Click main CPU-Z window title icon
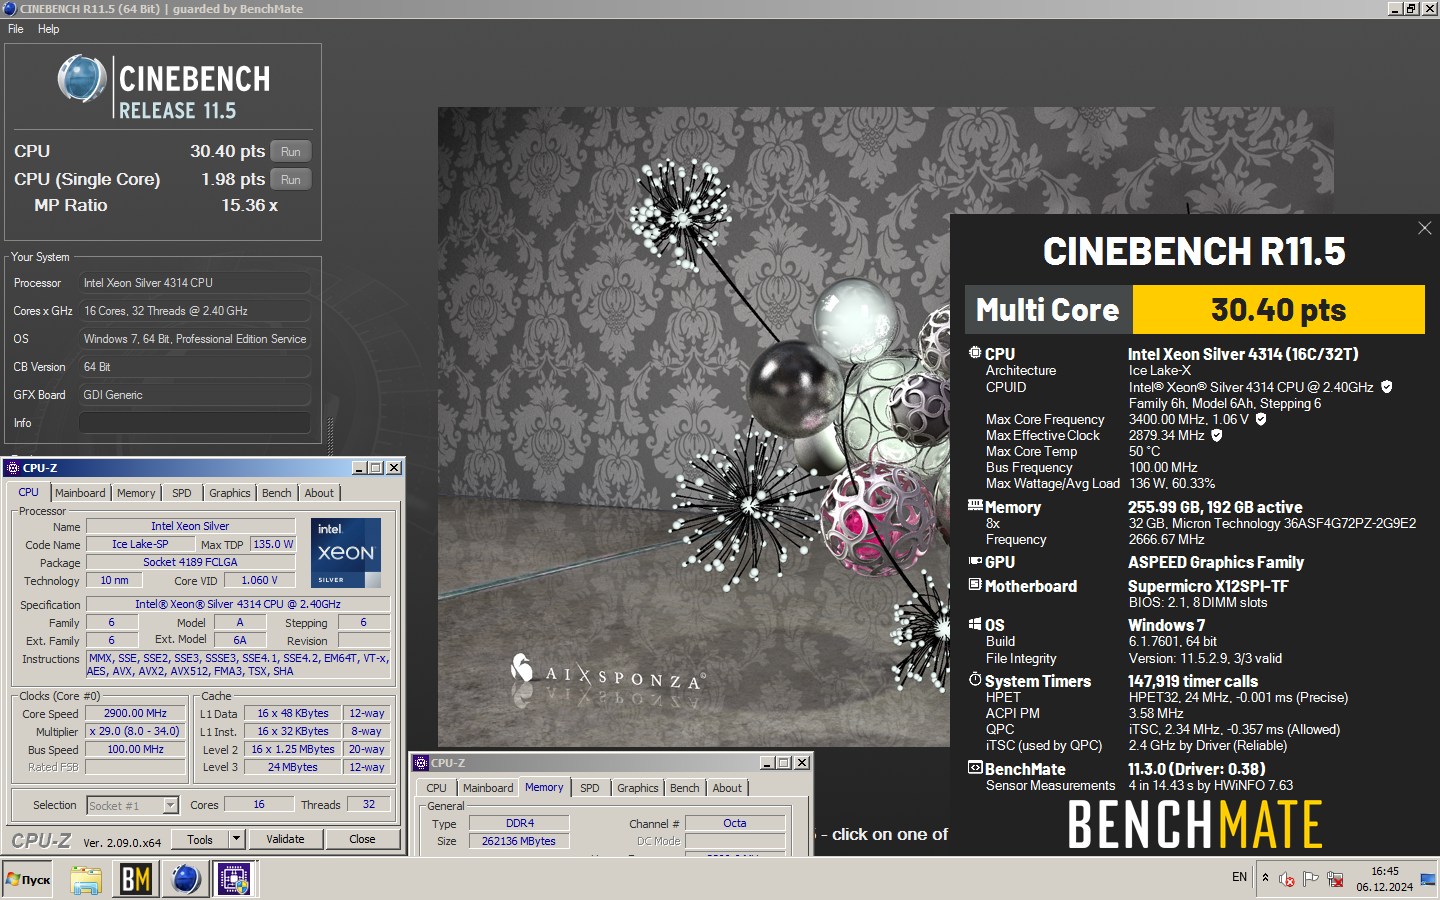1440x900 pixels. tap(13, 468)
